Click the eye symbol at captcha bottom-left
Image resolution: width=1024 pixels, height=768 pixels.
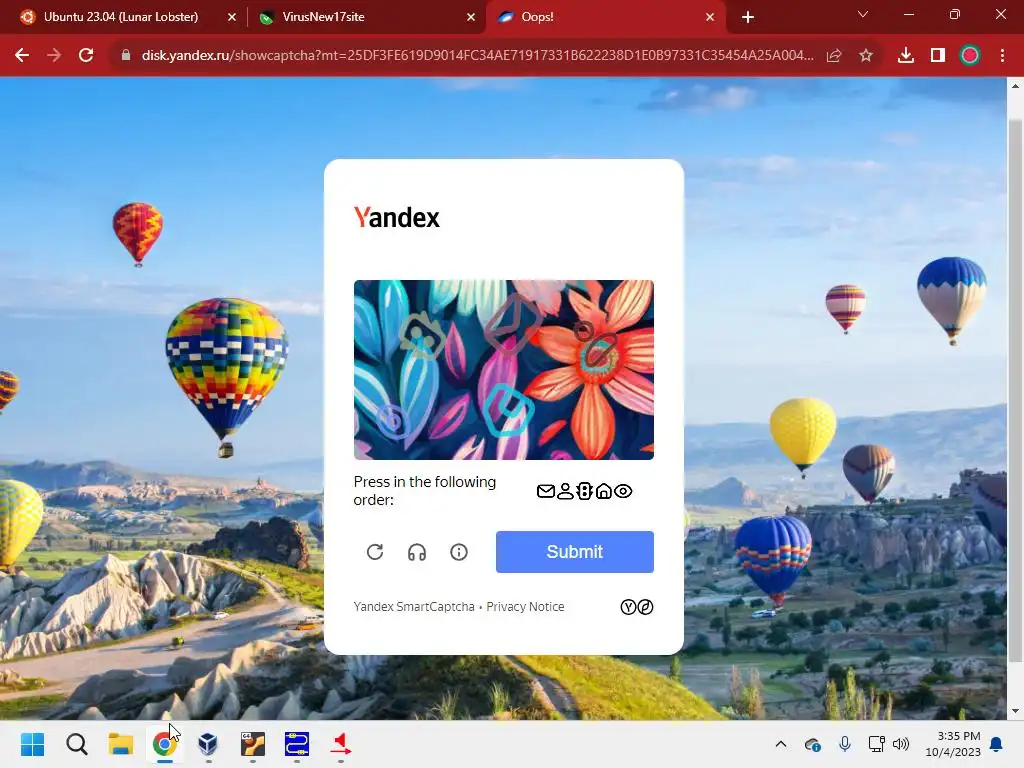coord(392,421)
